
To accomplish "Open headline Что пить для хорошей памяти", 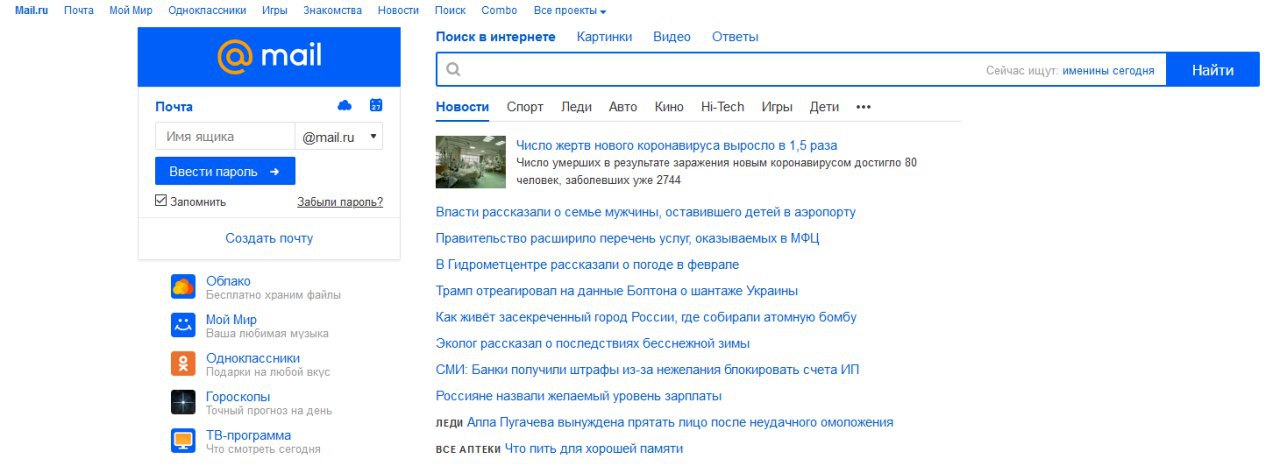I will 594,448.
